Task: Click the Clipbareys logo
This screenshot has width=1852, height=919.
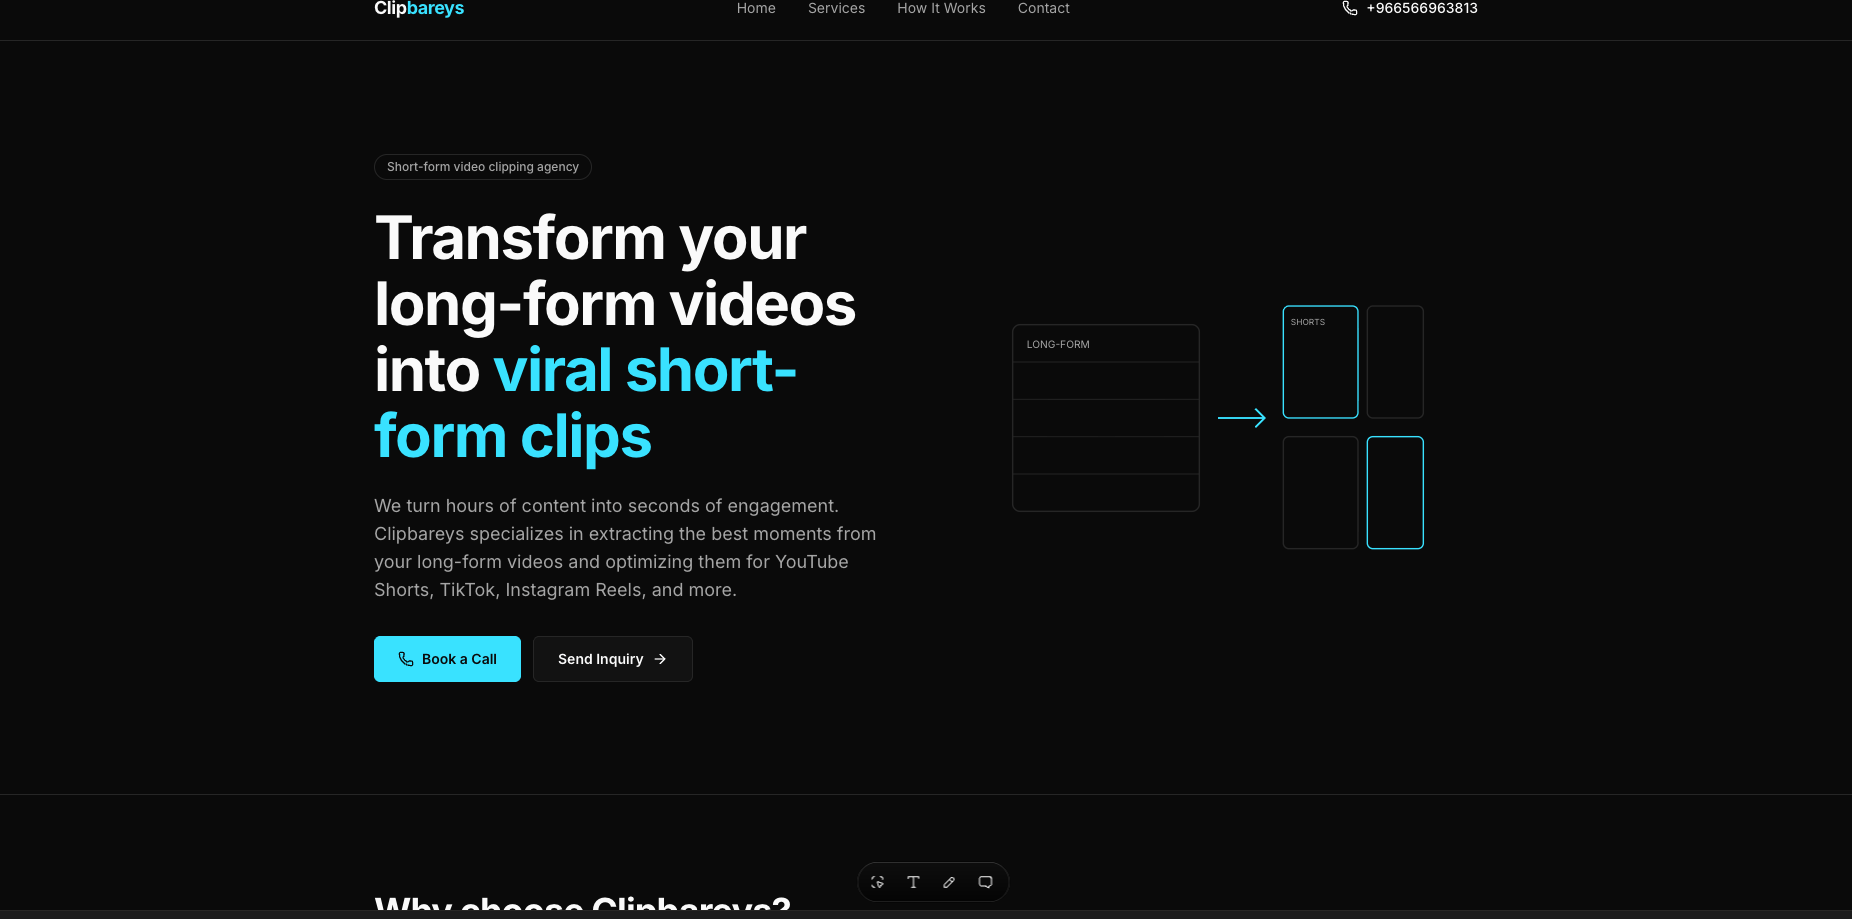Action: click(419, 8)
